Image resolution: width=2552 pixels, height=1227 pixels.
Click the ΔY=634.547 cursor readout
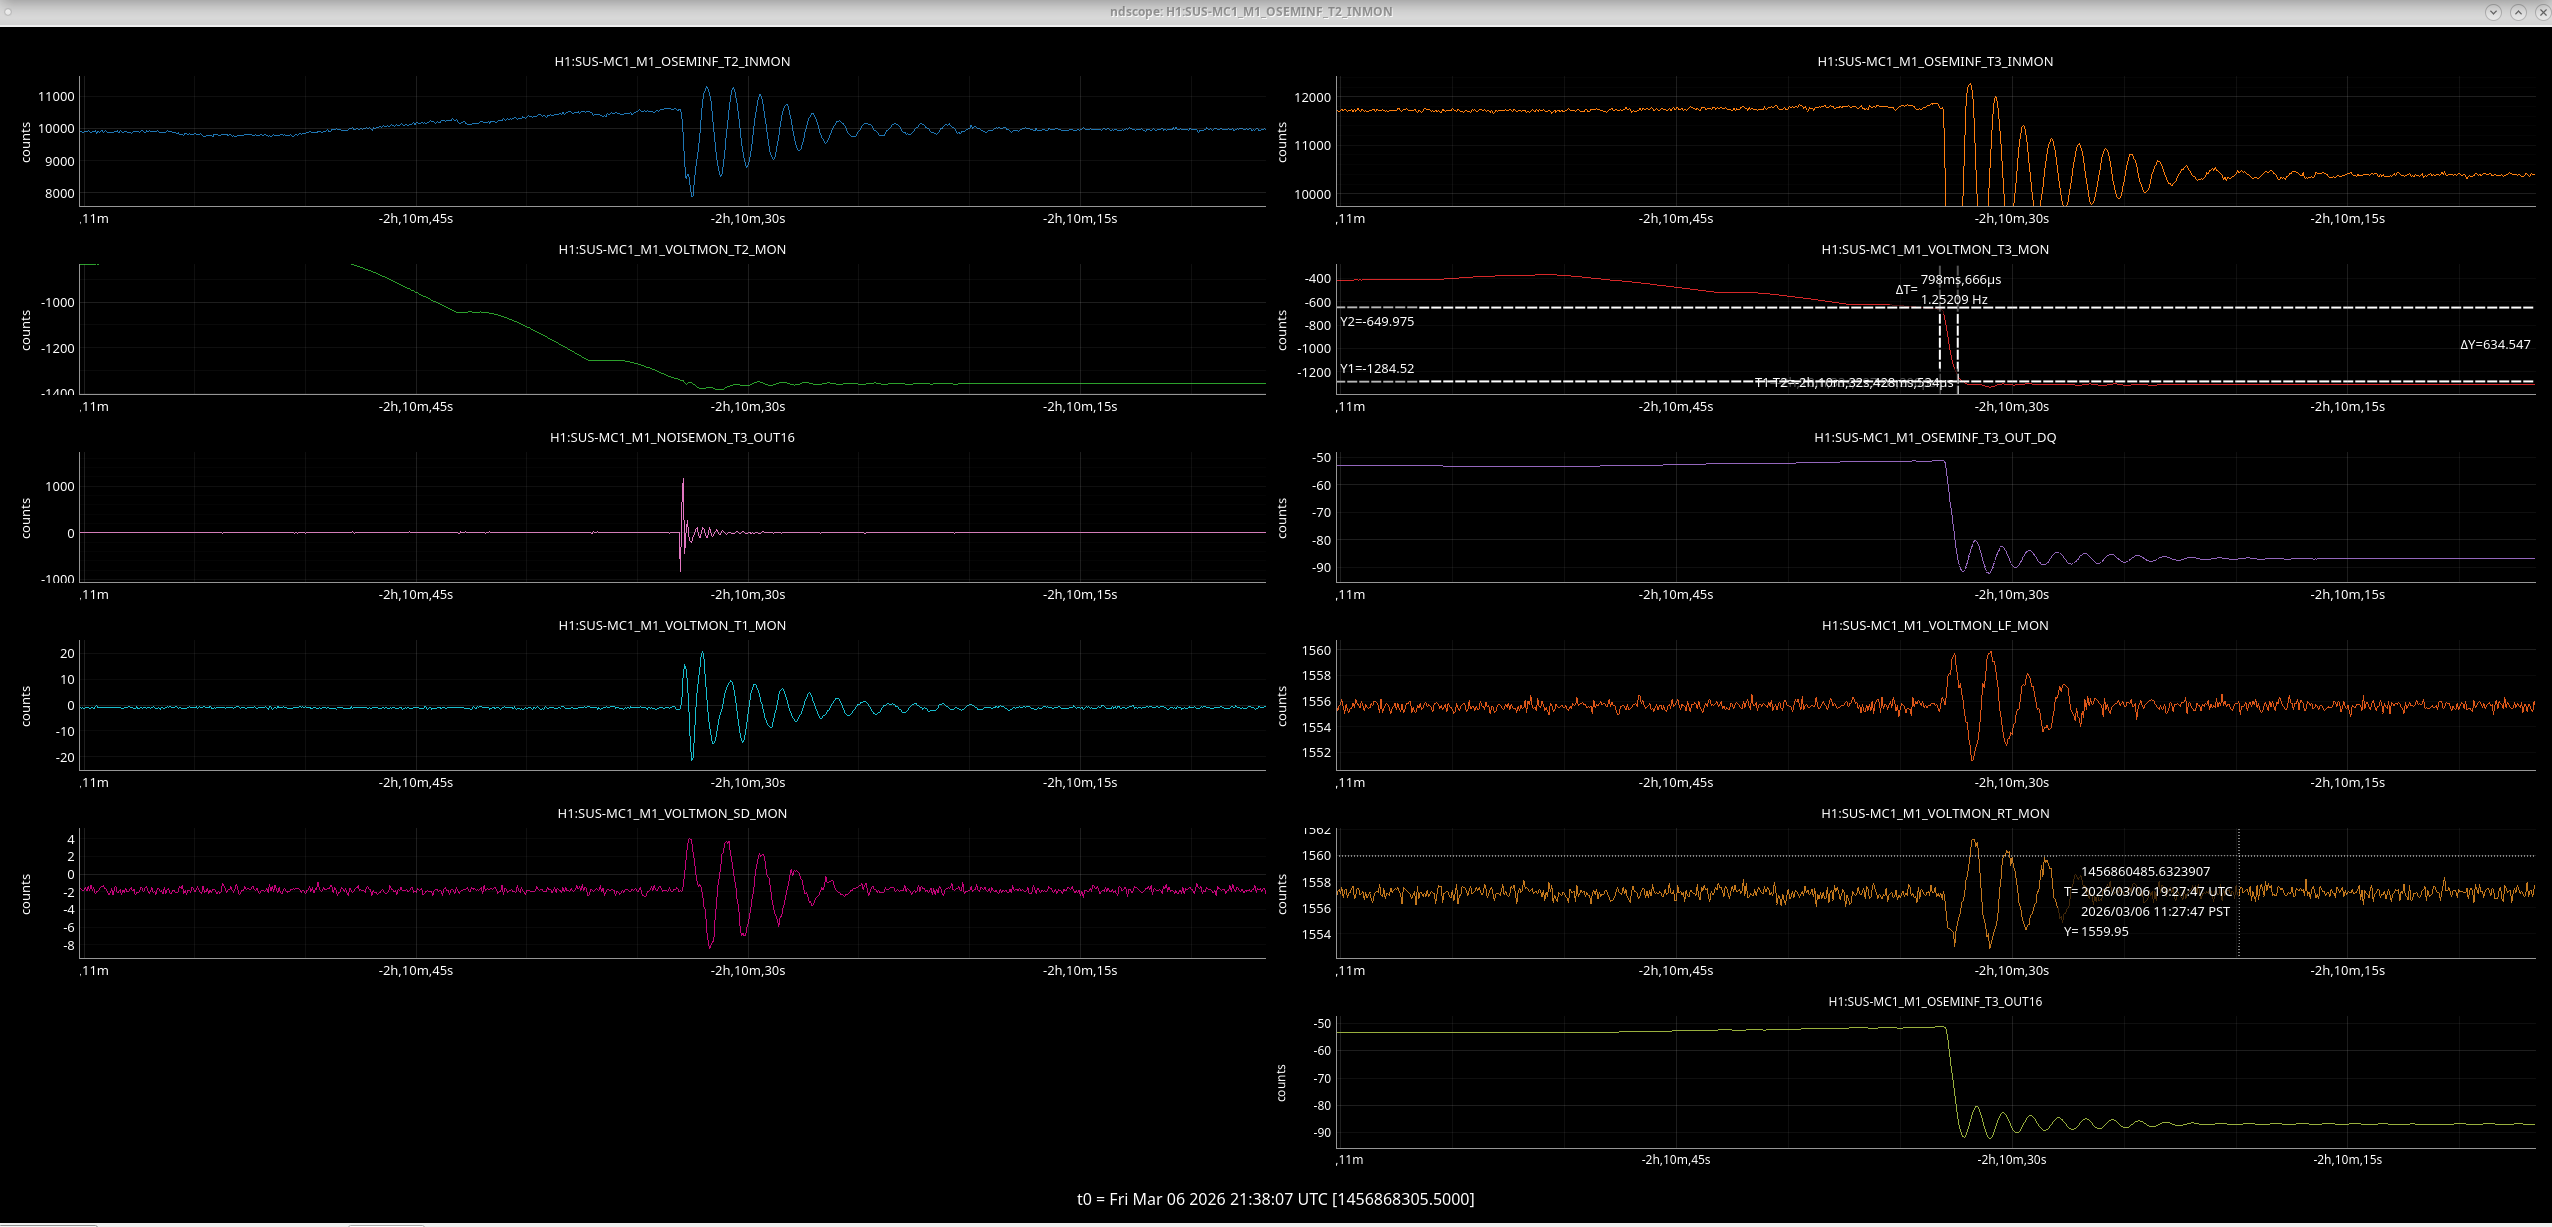[x=2495, y=345]
